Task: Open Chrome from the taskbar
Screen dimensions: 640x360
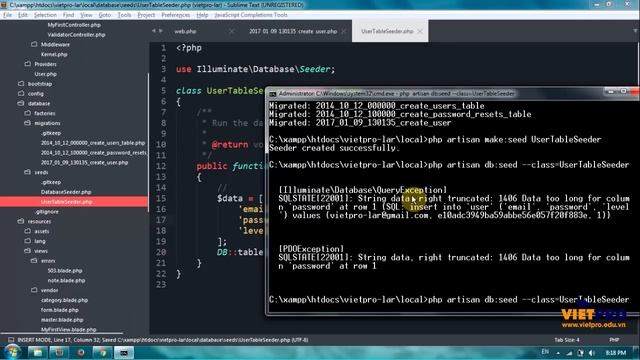Action: point(102,353)
